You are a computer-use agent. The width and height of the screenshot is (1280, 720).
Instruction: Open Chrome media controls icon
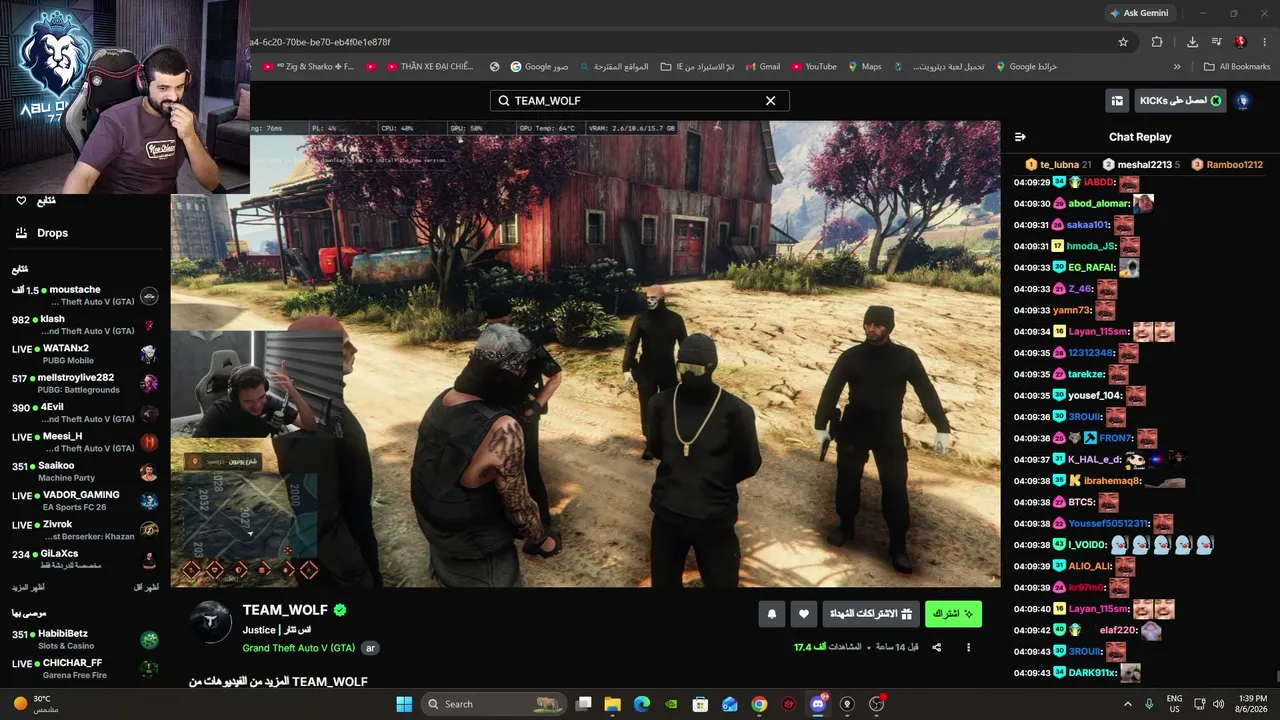click(1216, 42)
